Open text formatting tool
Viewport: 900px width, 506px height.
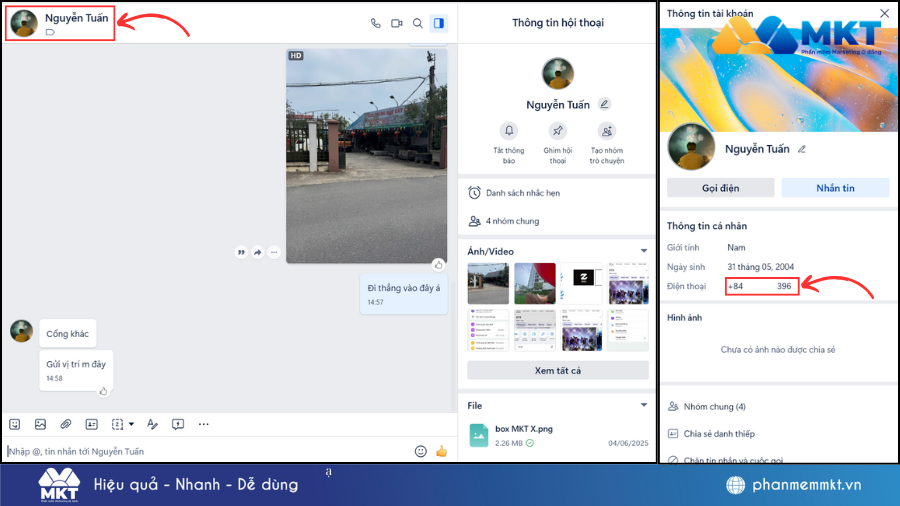click(x=152, y=425)
